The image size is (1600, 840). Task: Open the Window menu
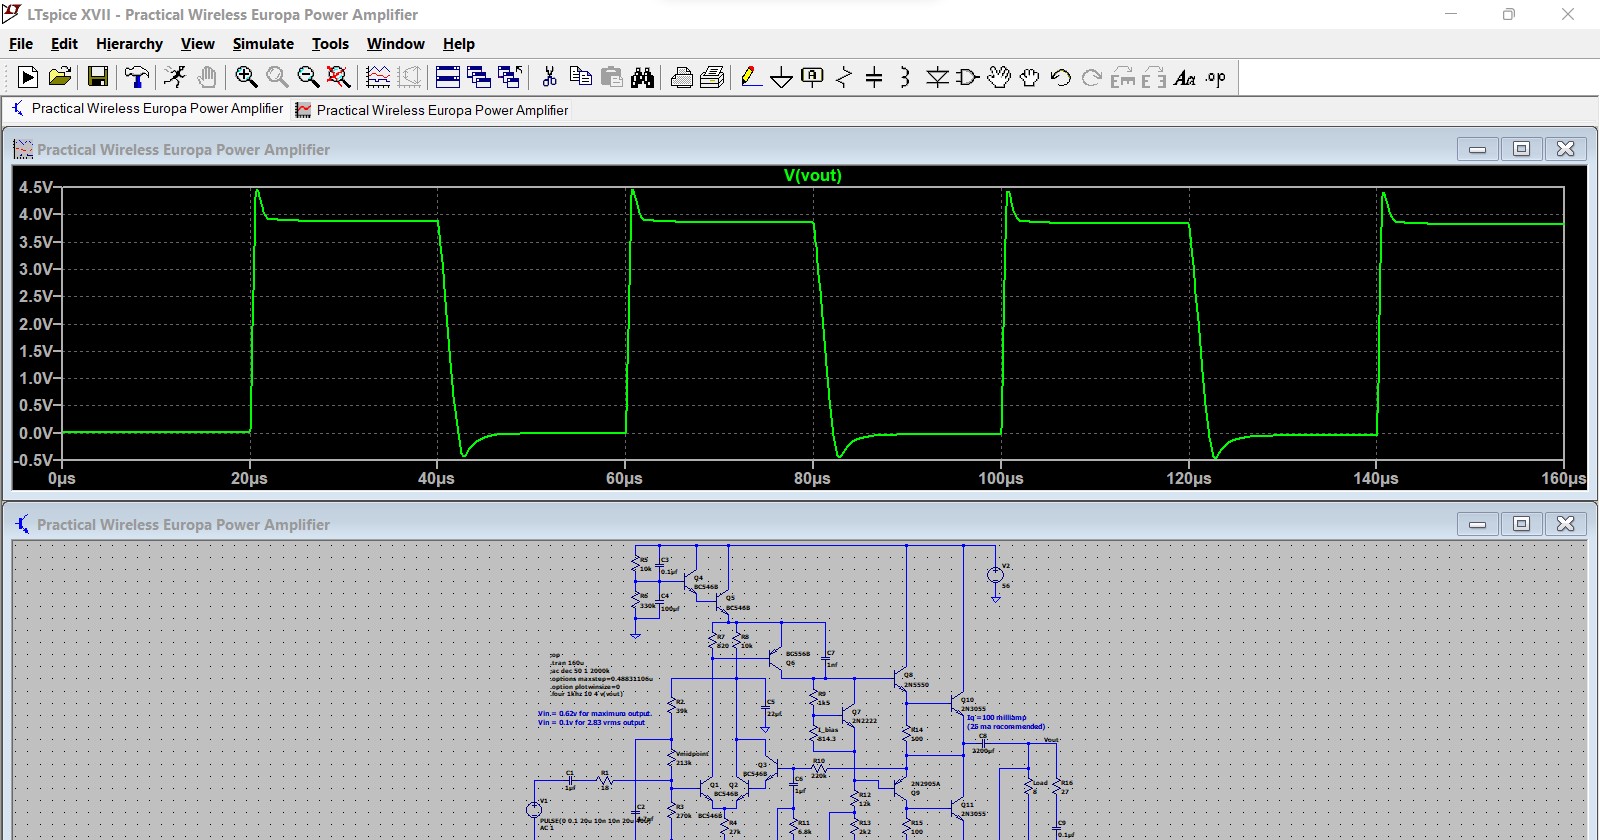tap(396, 44)
